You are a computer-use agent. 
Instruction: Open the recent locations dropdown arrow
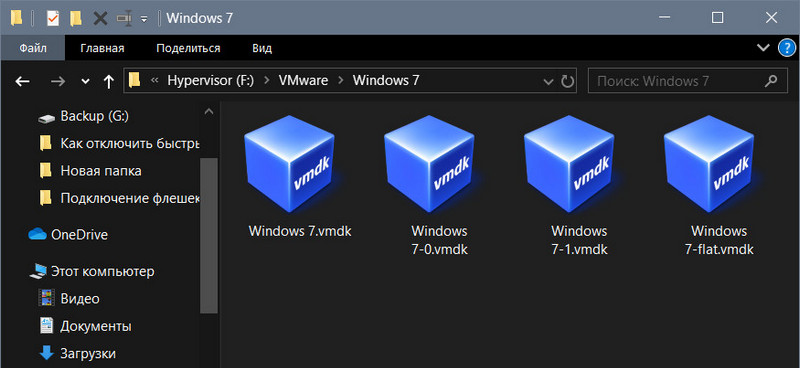[x=86, y=82]
